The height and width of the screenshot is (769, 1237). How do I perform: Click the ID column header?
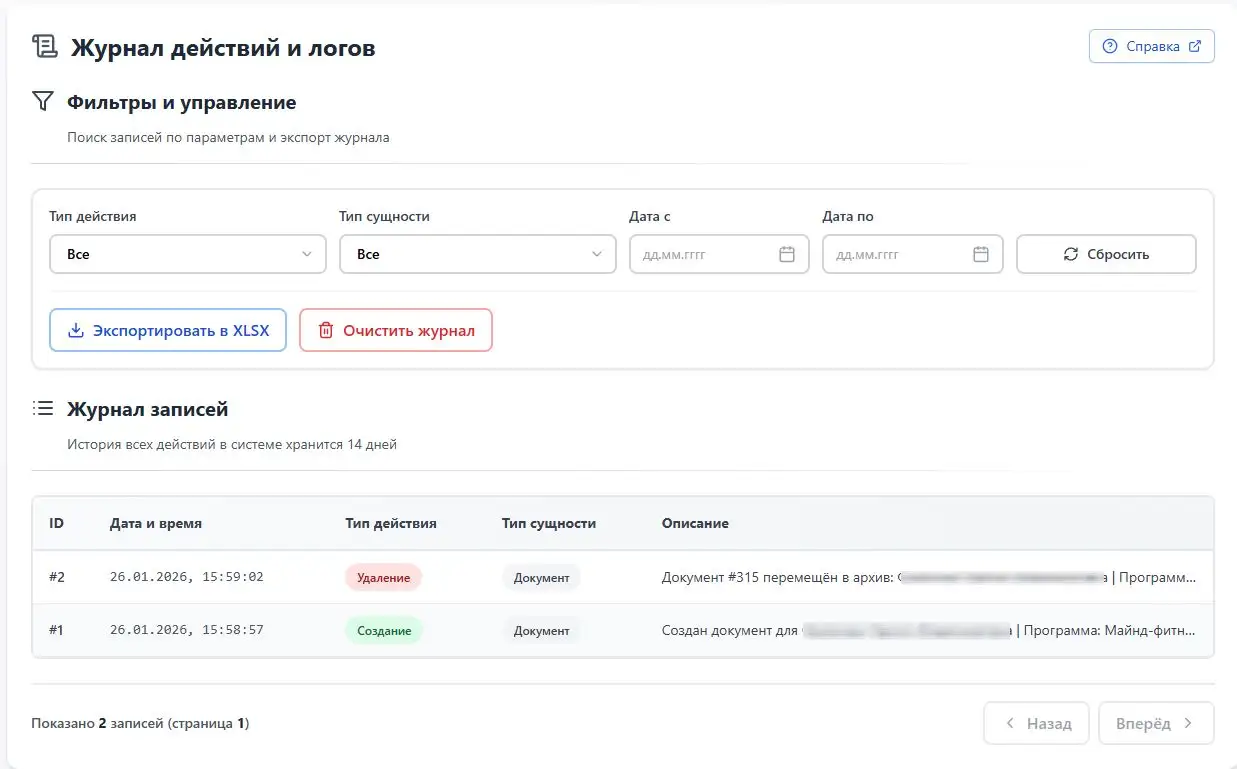[x=57, y=523]
